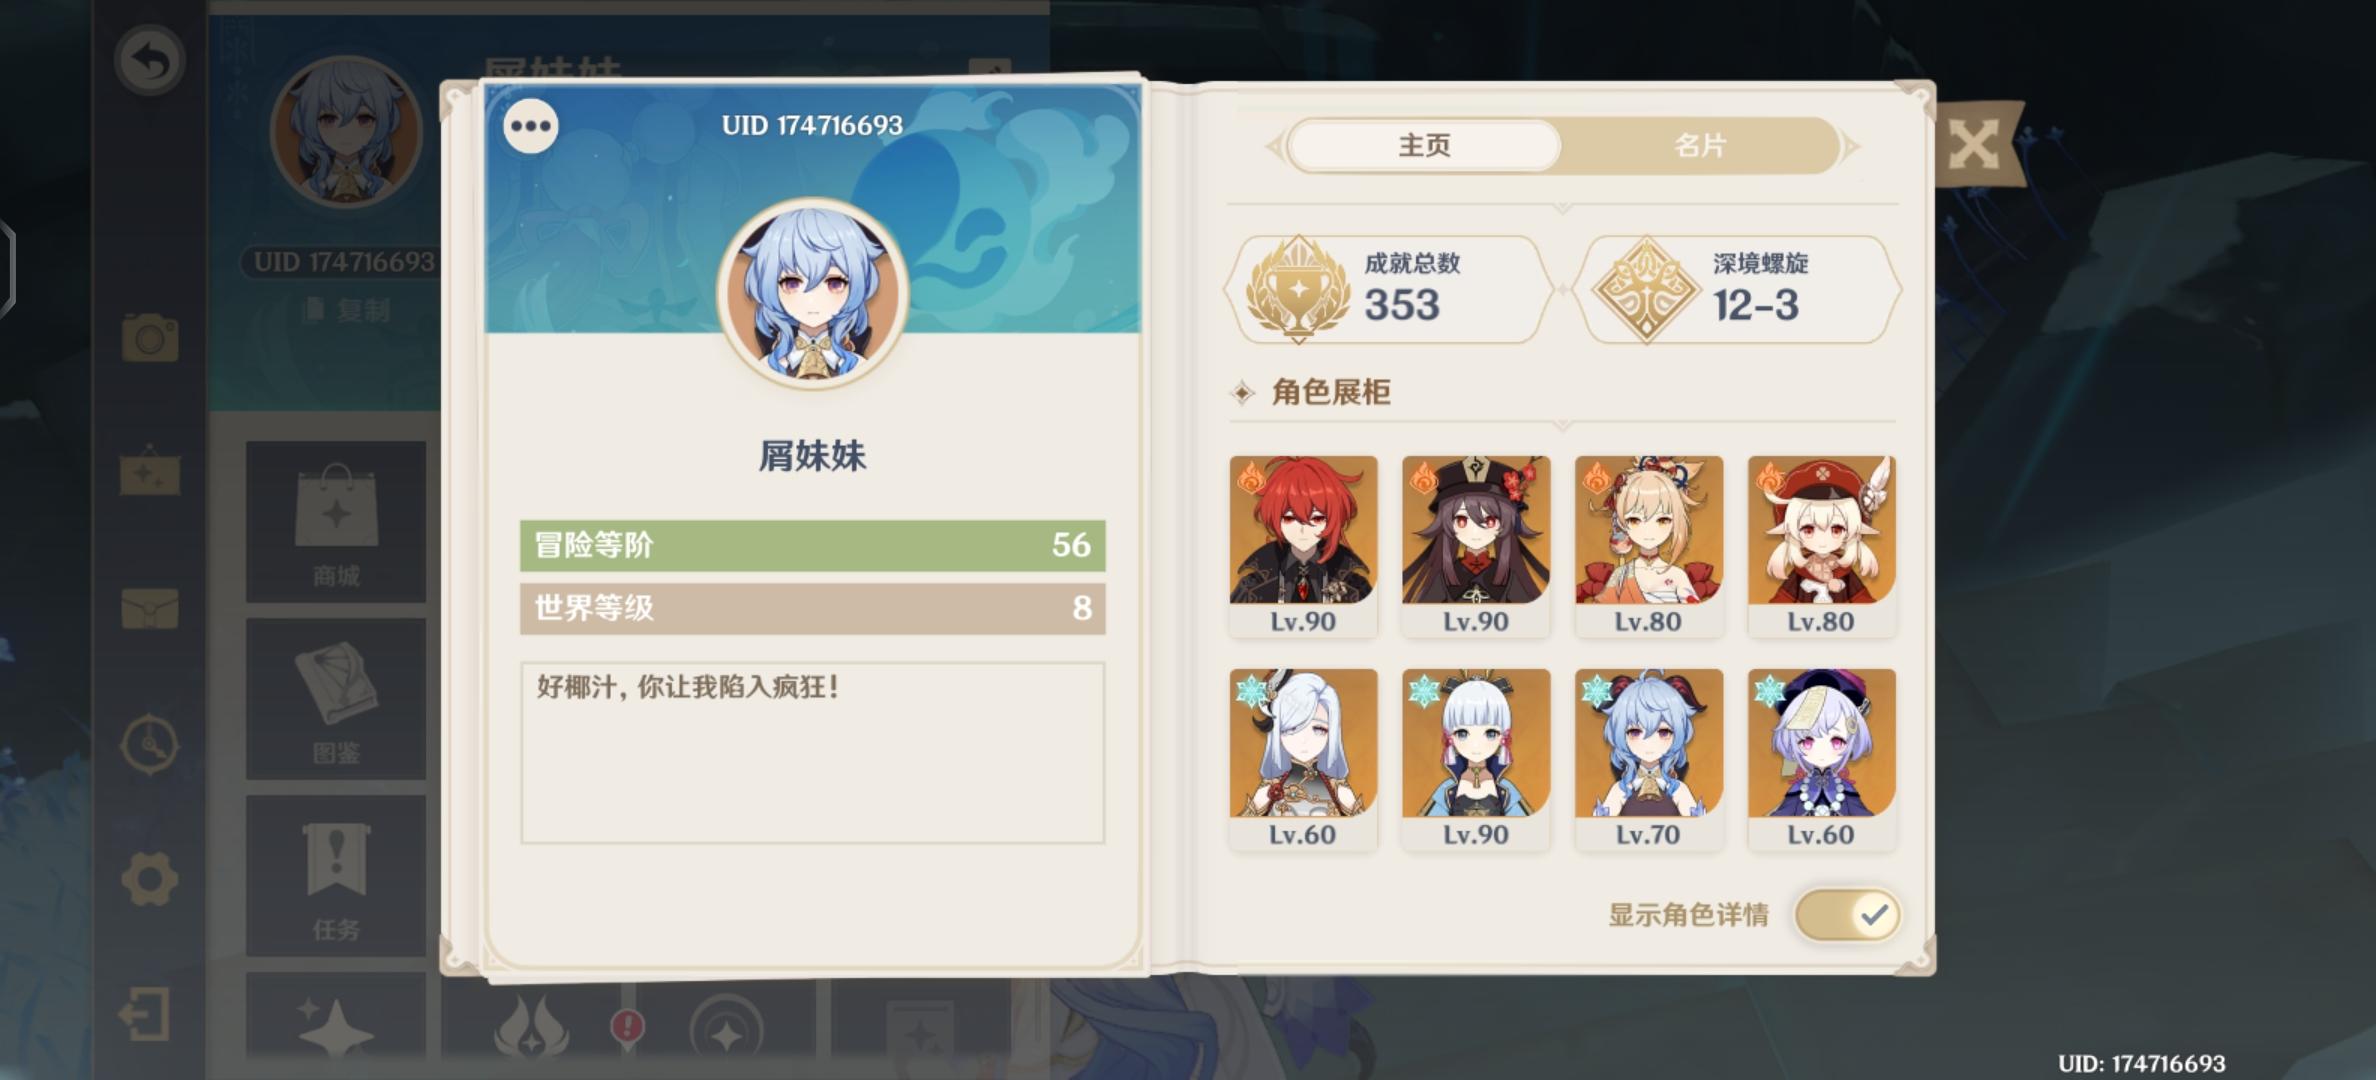This screenshot has height=1080, width=2376.
Task: Select the 主页 tab
Action: (x=1424, y=146)
